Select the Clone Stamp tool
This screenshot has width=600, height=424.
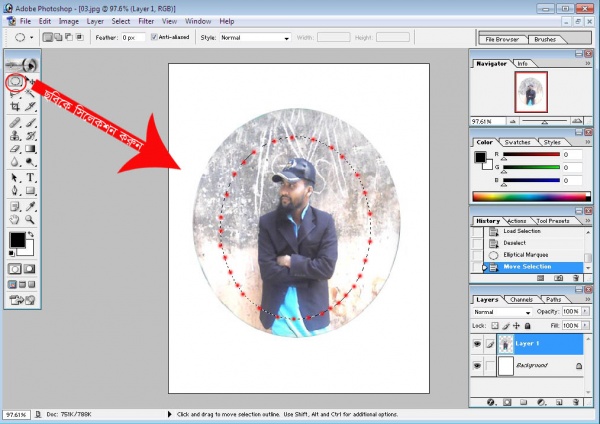[15, 136]
